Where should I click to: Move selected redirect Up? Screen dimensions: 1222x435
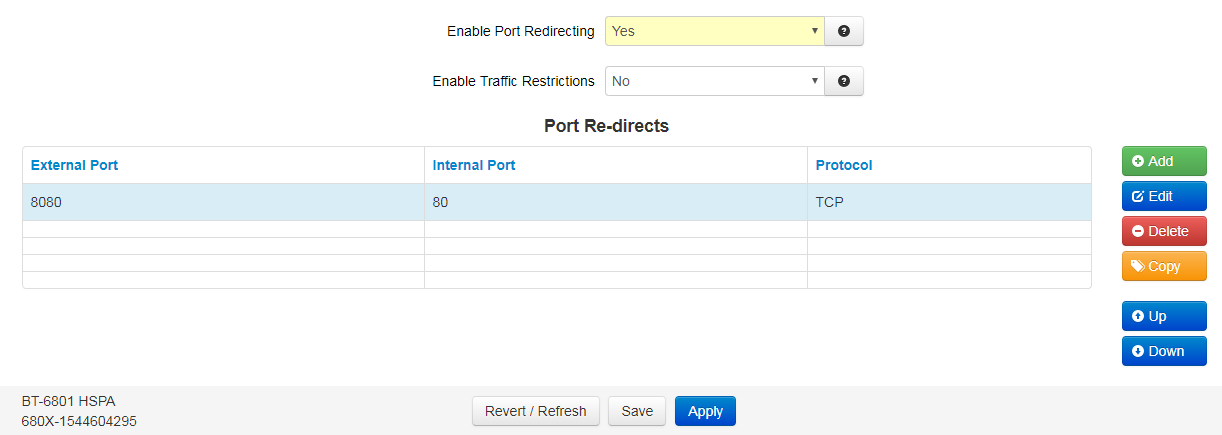[x=1164, y=316]
